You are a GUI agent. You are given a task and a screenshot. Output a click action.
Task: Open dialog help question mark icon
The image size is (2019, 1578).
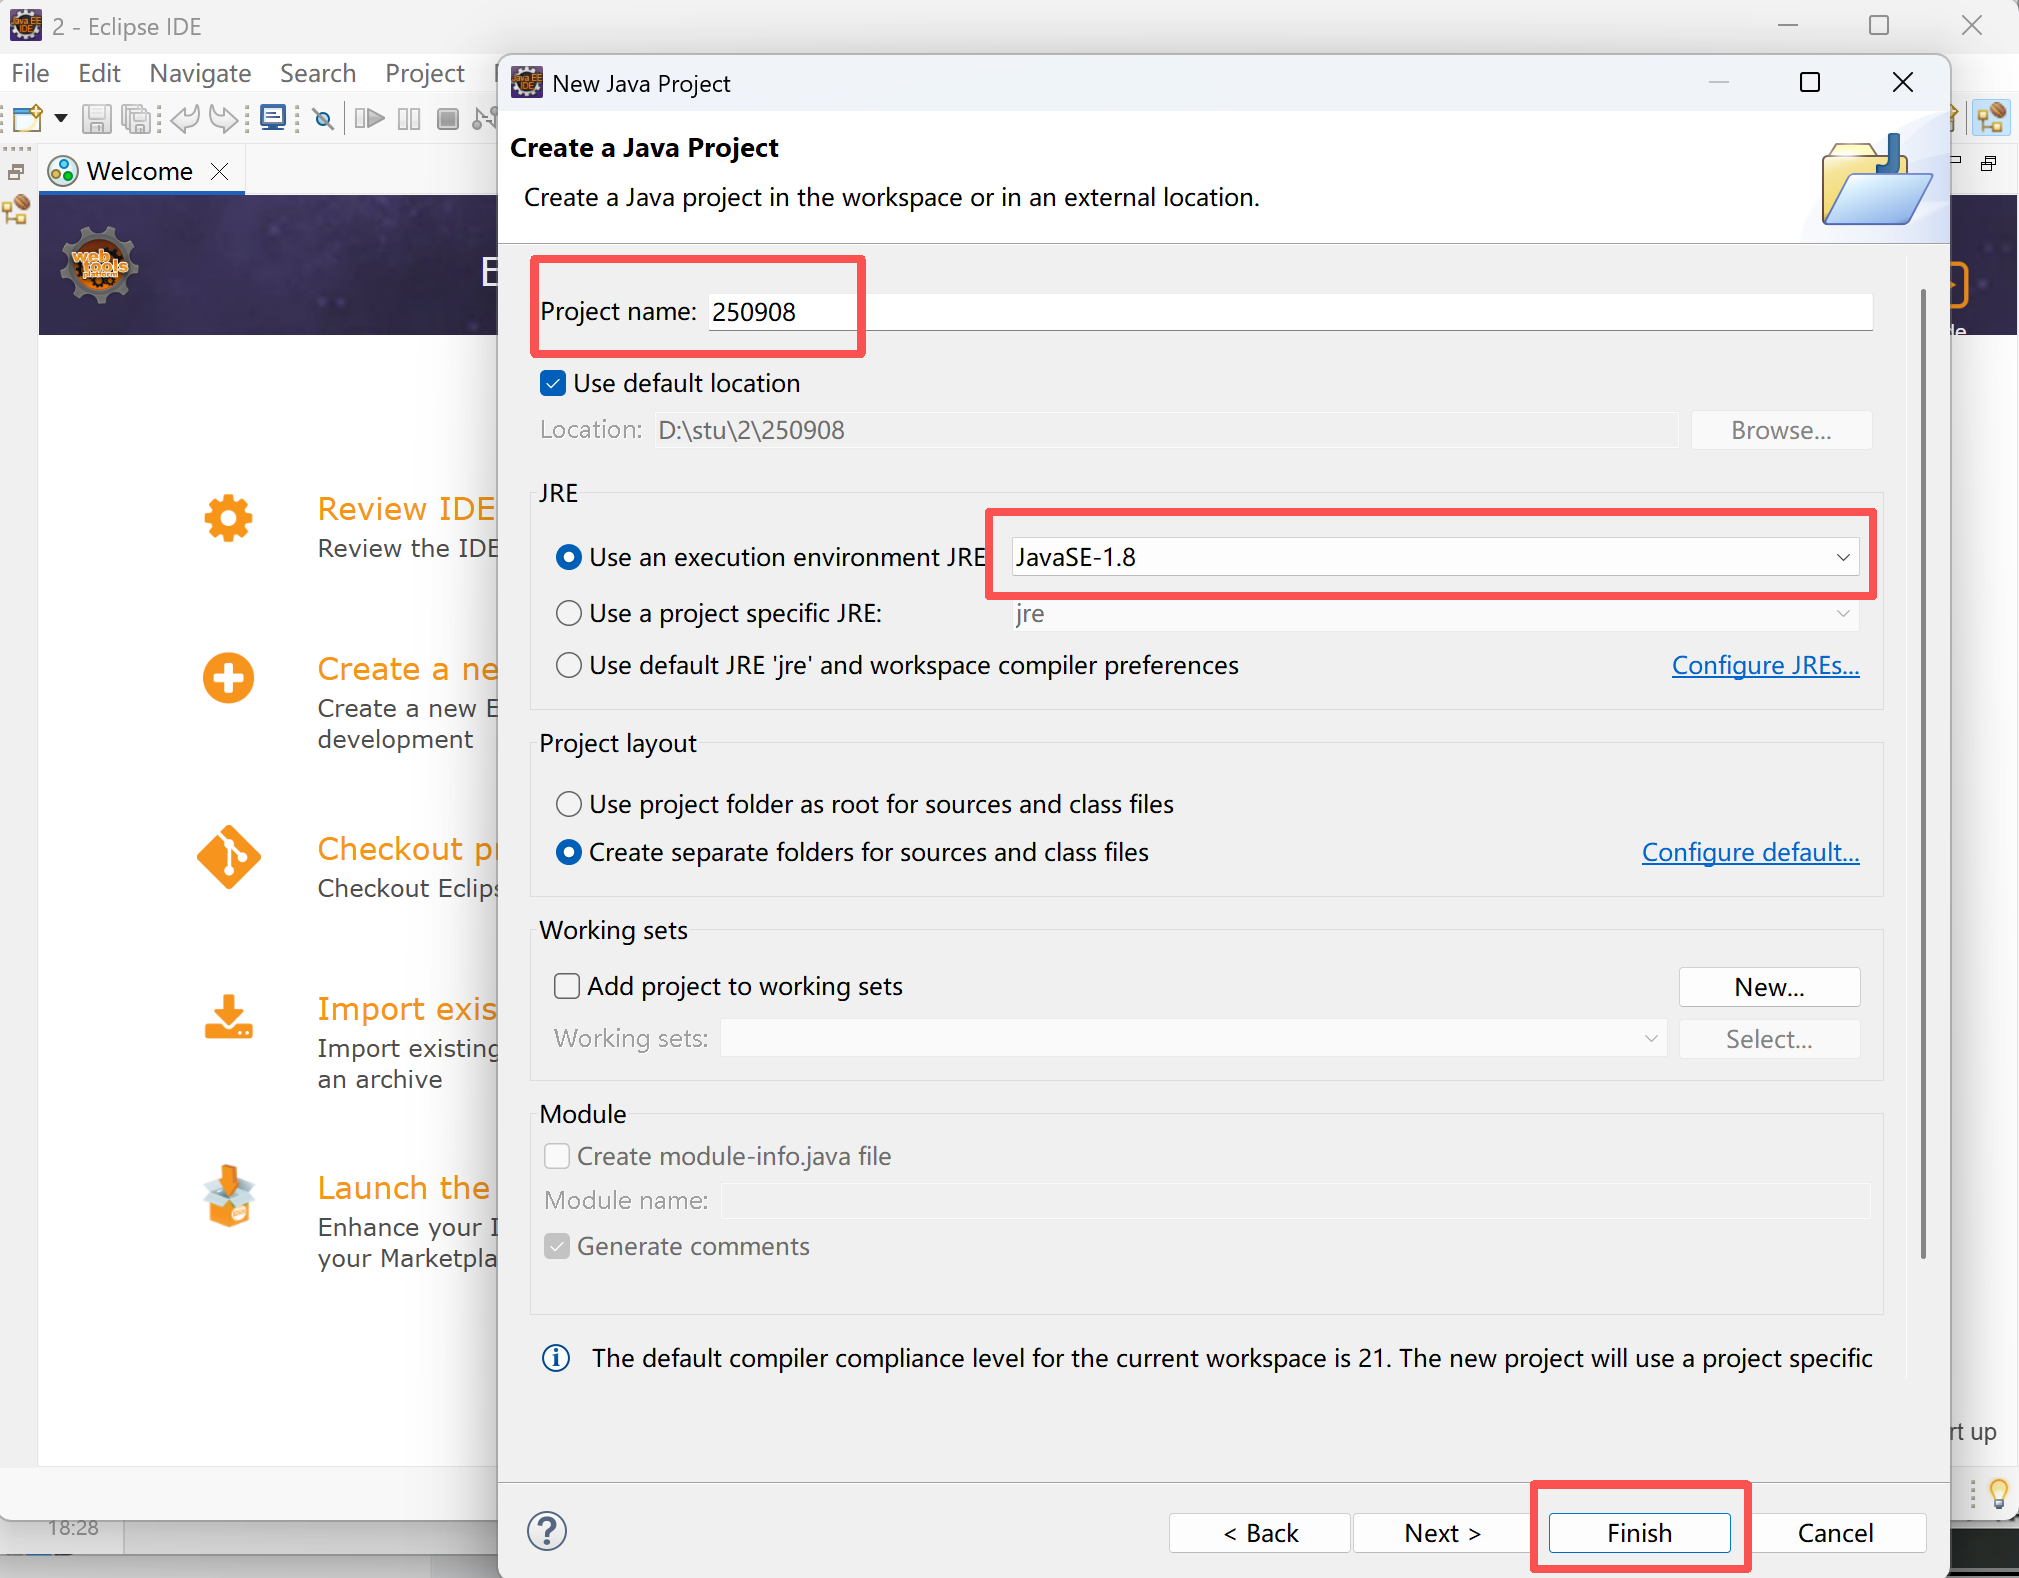(x=547, y=1531)
